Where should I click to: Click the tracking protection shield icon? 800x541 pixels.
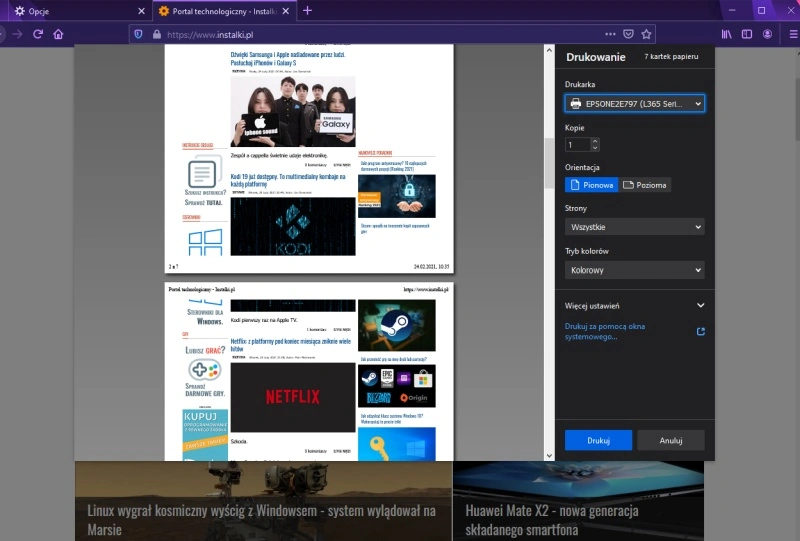point(137,34)
